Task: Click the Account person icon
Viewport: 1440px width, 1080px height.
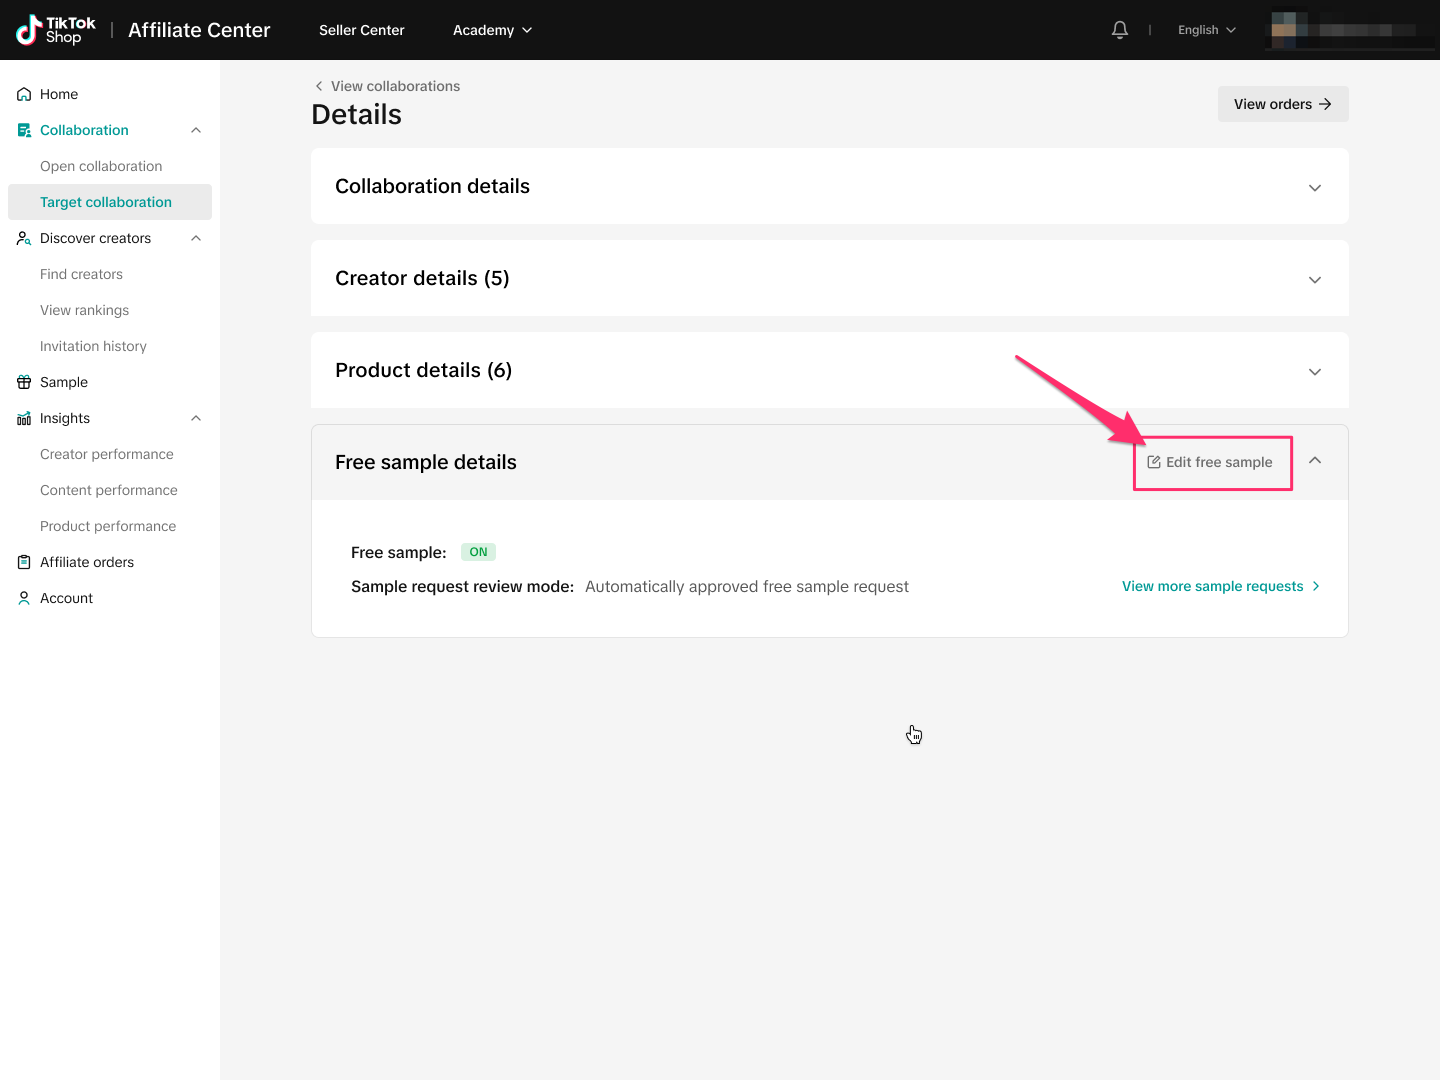Action: click(x=24, y=598)
